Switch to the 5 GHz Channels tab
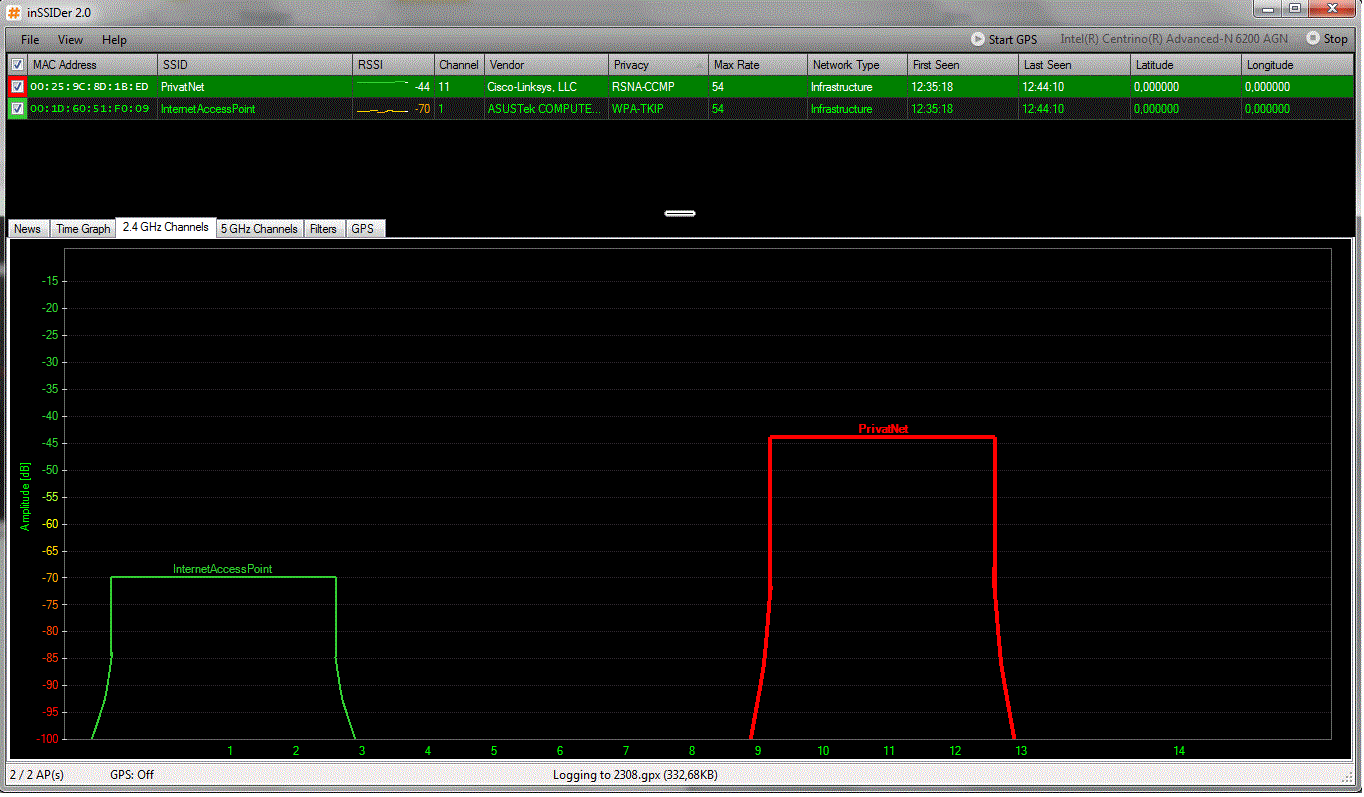This screenshot has height=797, width=1364. coord(259,229)
